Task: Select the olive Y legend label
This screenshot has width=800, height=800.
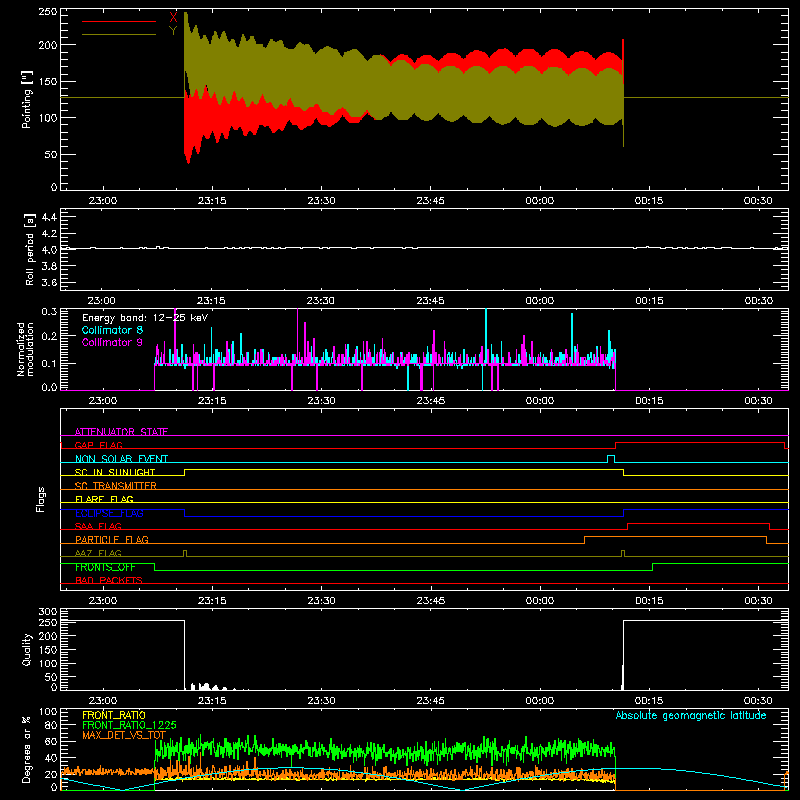Action: 173,31
